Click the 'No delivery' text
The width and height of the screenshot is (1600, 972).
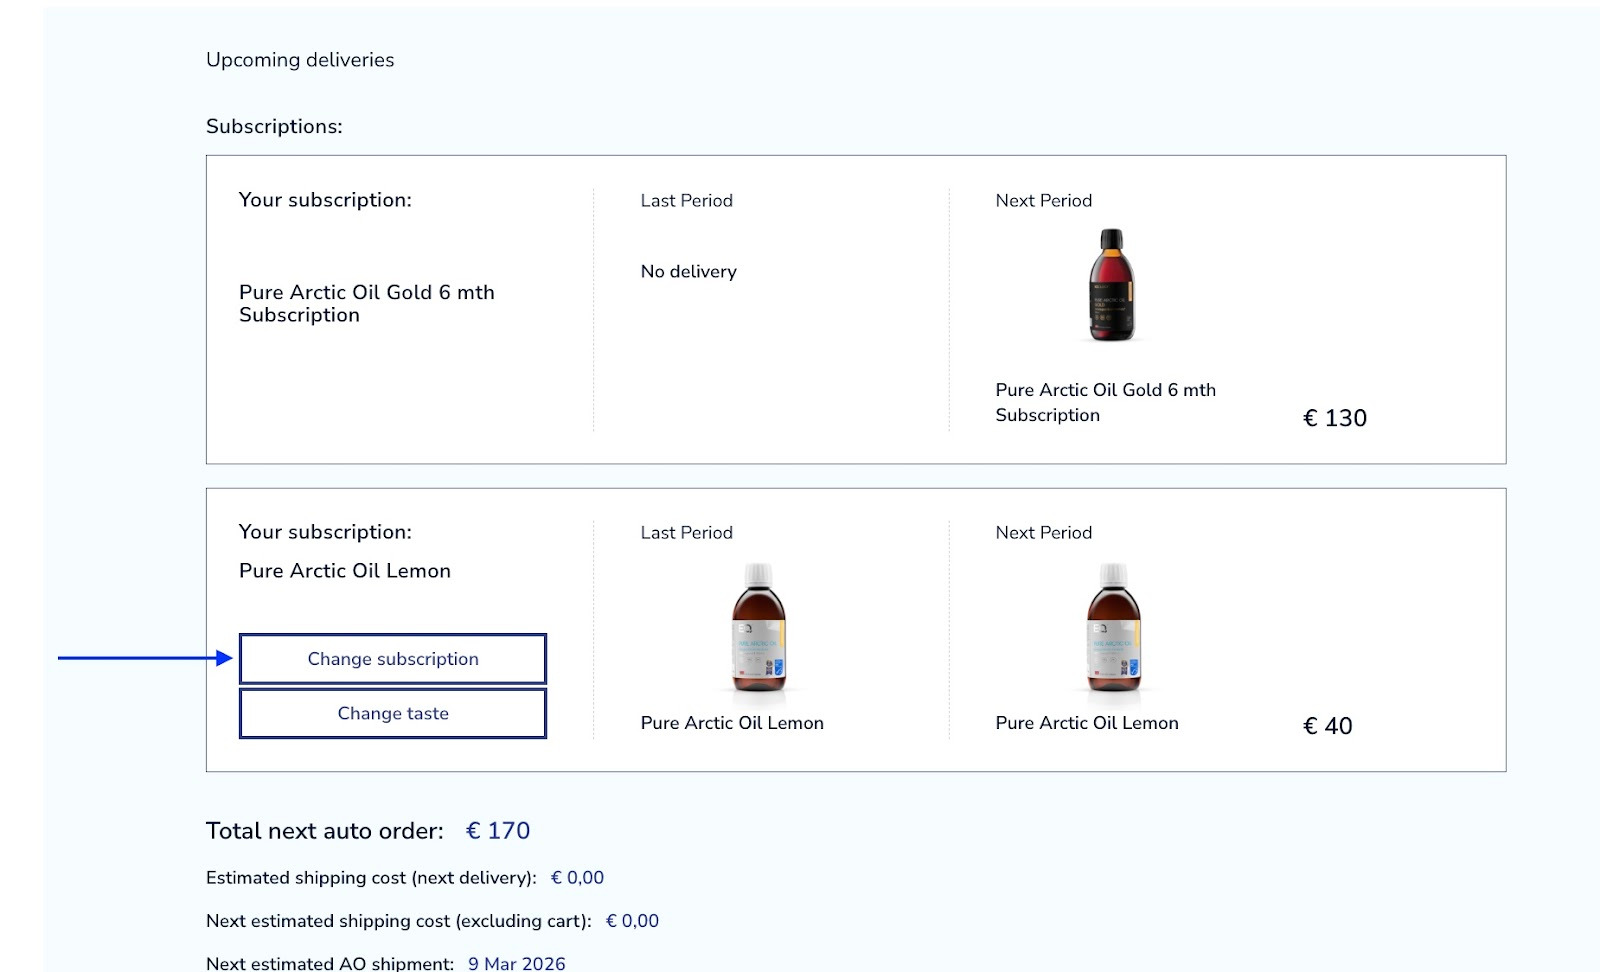pos(689,271)
